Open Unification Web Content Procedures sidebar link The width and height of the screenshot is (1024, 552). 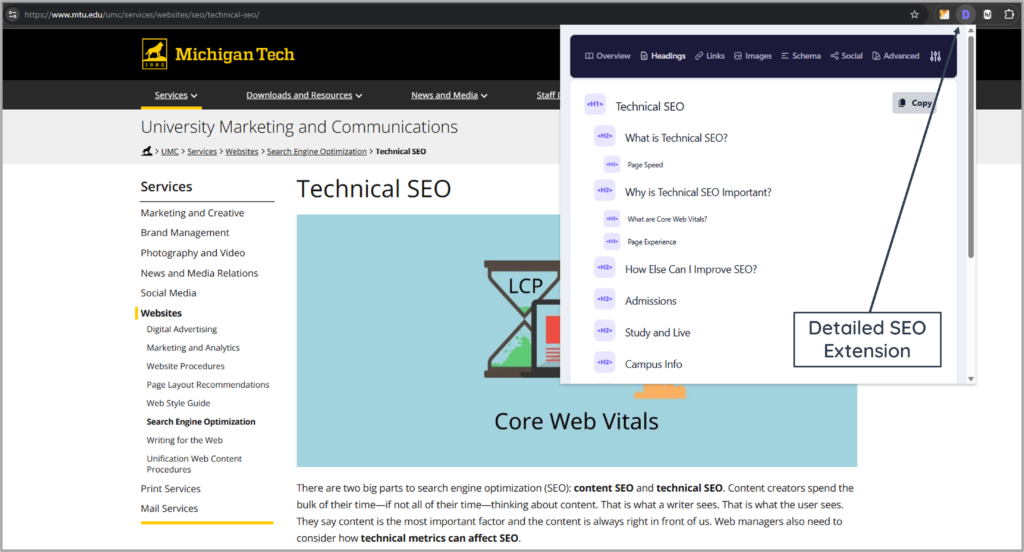[194, 464]
